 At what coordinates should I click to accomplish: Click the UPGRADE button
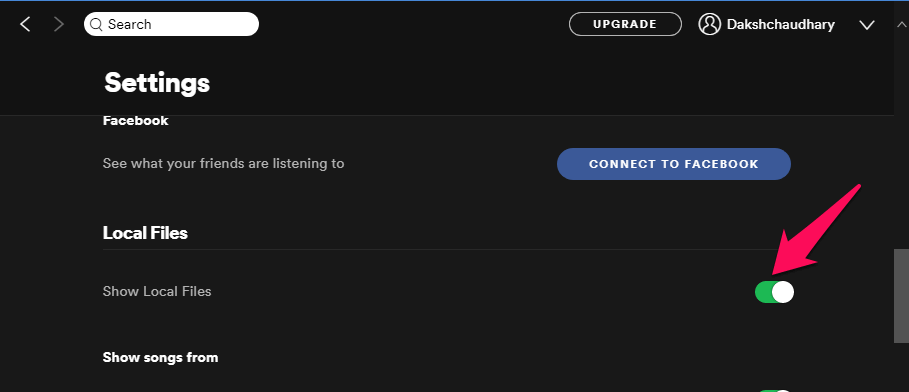point(625,24)
